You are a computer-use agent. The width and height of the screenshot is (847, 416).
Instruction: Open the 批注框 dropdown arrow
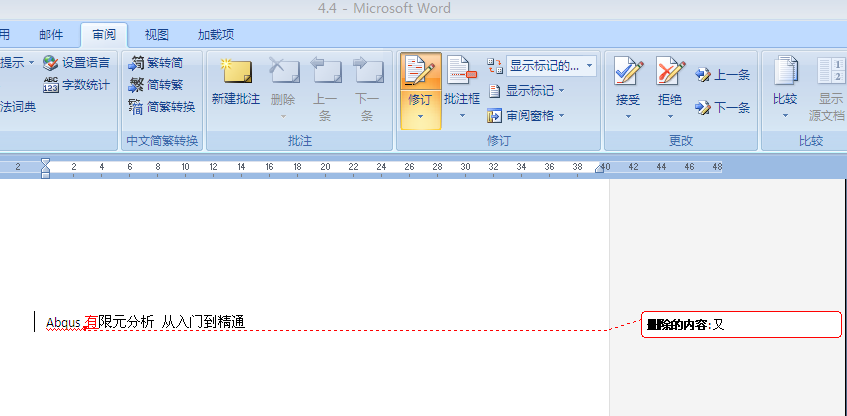462,116
